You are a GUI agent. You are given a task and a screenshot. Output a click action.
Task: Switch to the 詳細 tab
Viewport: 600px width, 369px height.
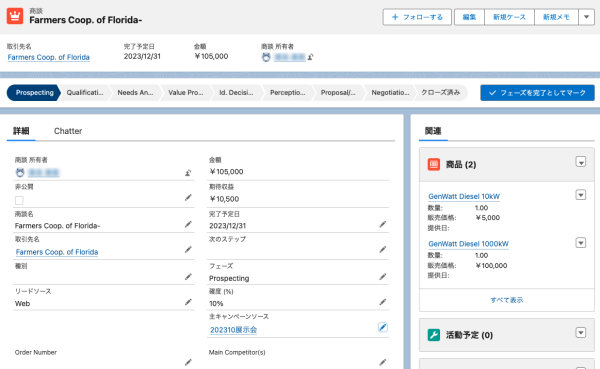point(21,131)
